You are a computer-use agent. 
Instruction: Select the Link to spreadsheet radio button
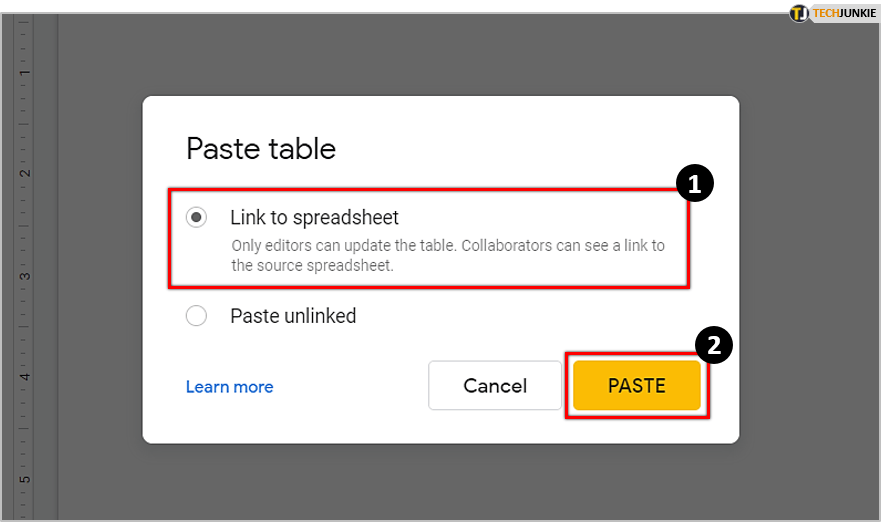click(197, 217)
